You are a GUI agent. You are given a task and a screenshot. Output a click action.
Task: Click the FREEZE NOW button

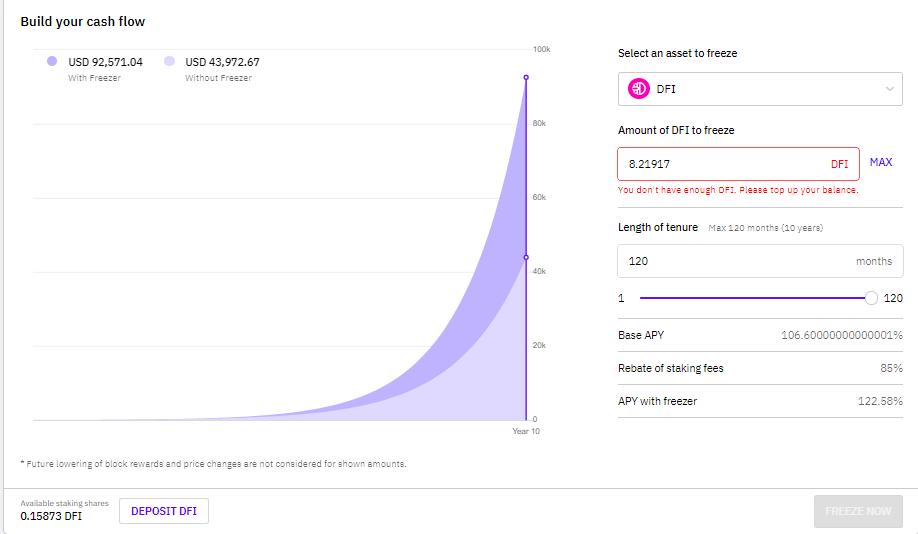[858, 511]
